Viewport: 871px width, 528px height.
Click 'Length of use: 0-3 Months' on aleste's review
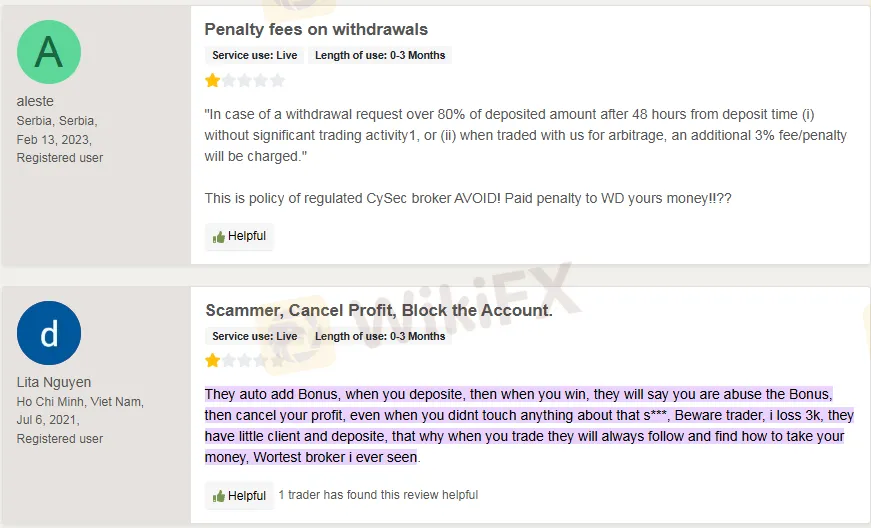[x=380, y=56]
